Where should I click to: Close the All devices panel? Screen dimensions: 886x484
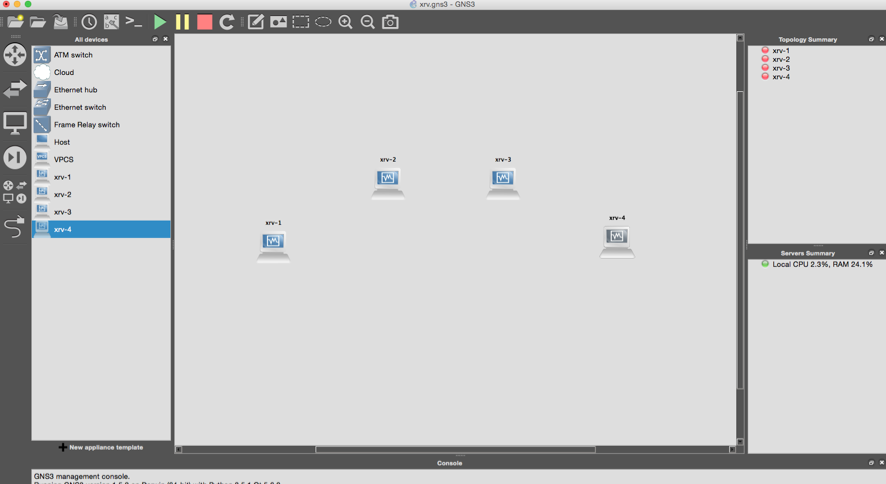[x=166, y=39]
